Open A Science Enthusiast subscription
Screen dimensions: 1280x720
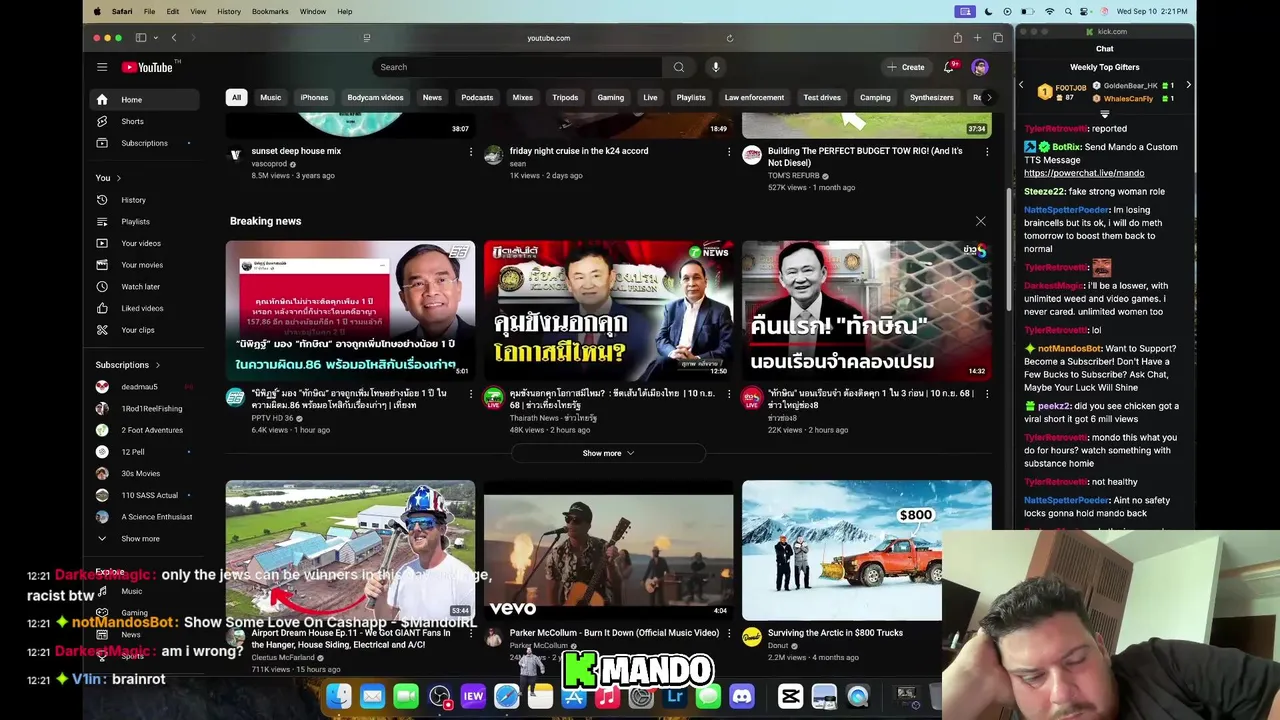click(157, 517)
